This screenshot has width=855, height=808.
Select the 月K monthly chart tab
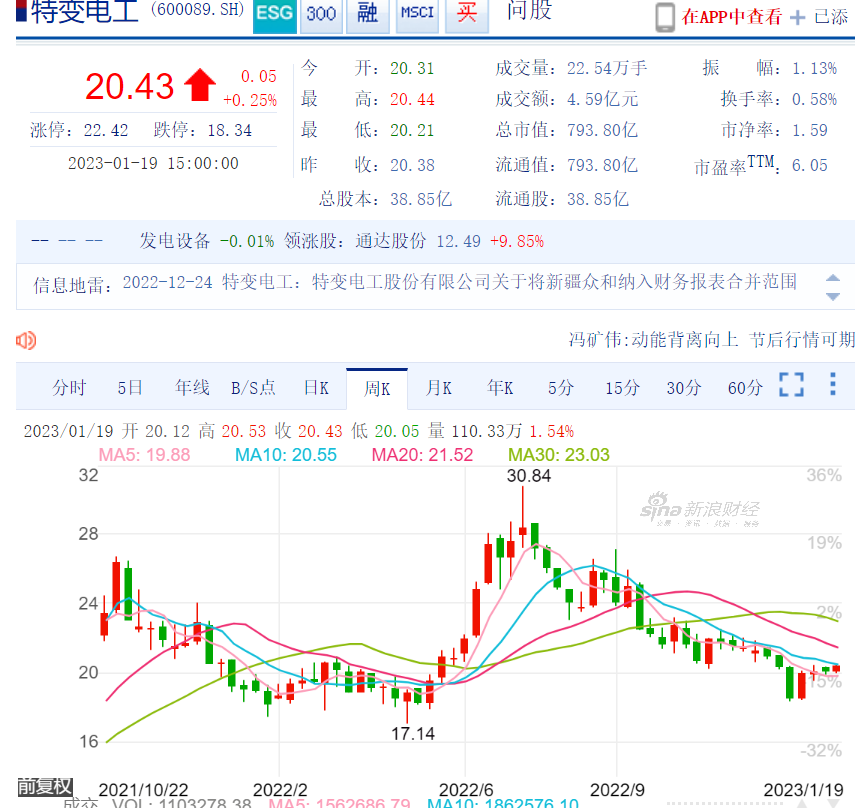439,388
